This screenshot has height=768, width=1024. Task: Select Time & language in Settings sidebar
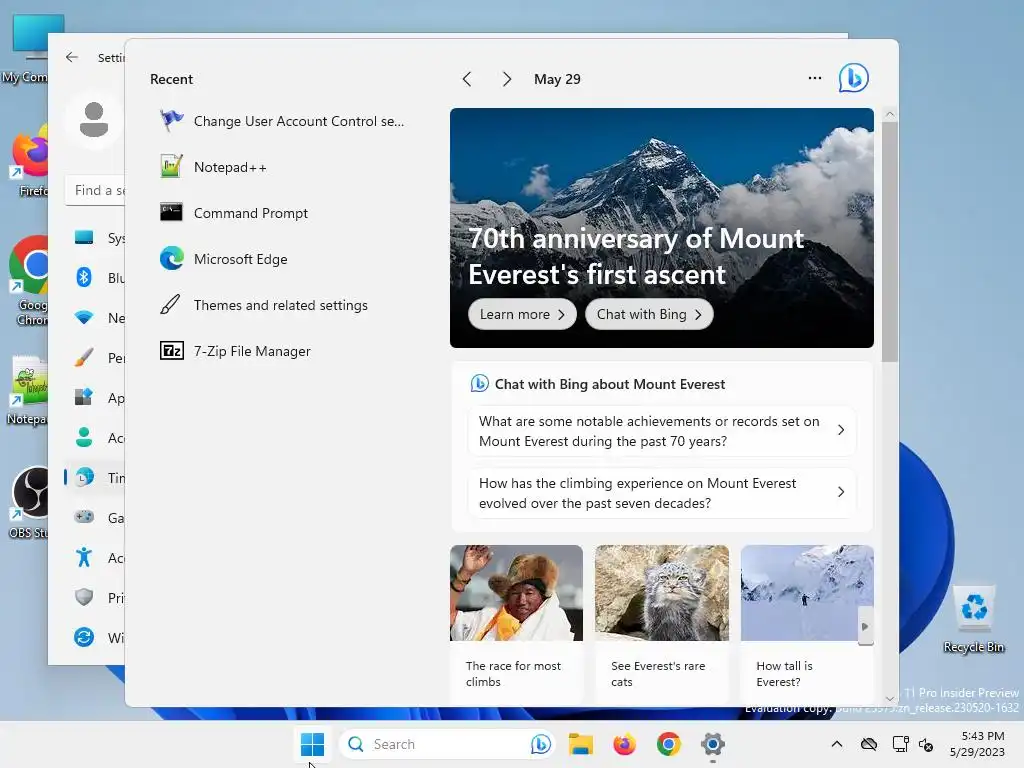(x=97, y=477)
